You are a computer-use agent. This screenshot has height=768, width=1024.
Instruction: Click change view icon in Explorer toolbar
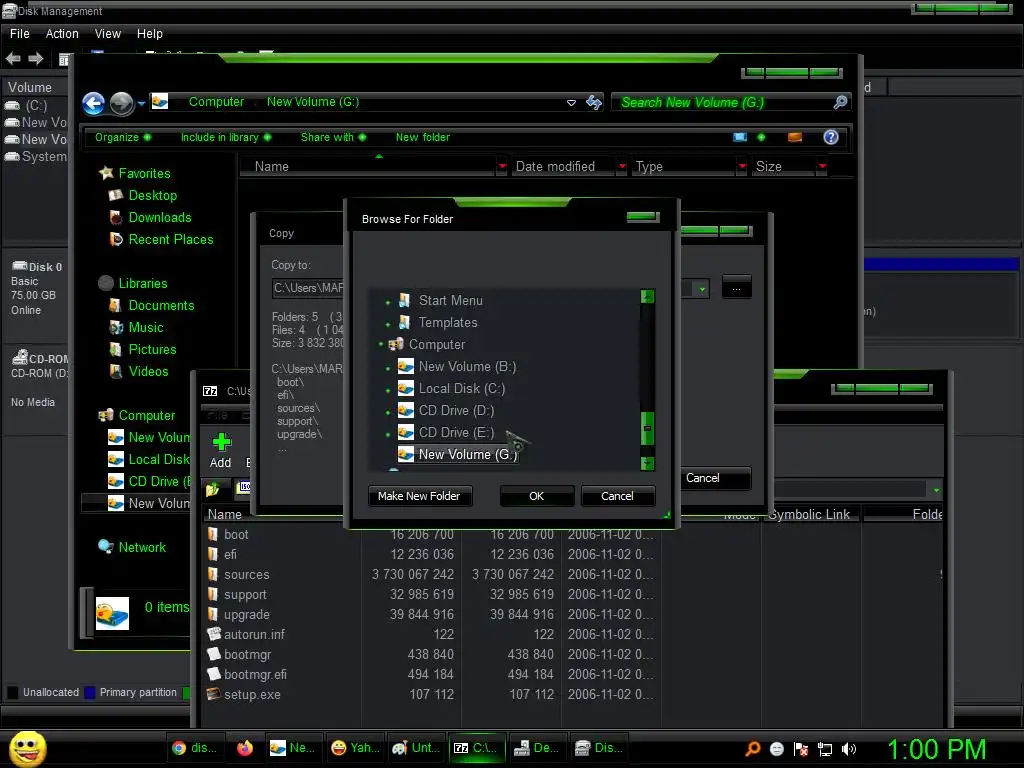(740, 137)
